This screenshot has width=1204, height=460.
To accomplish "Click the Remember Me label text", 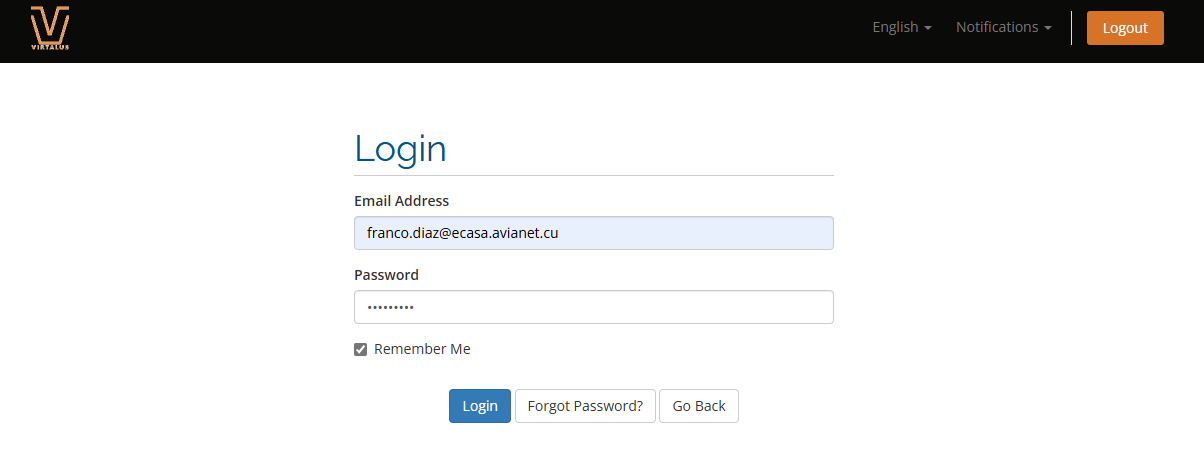I will point(422,349).
